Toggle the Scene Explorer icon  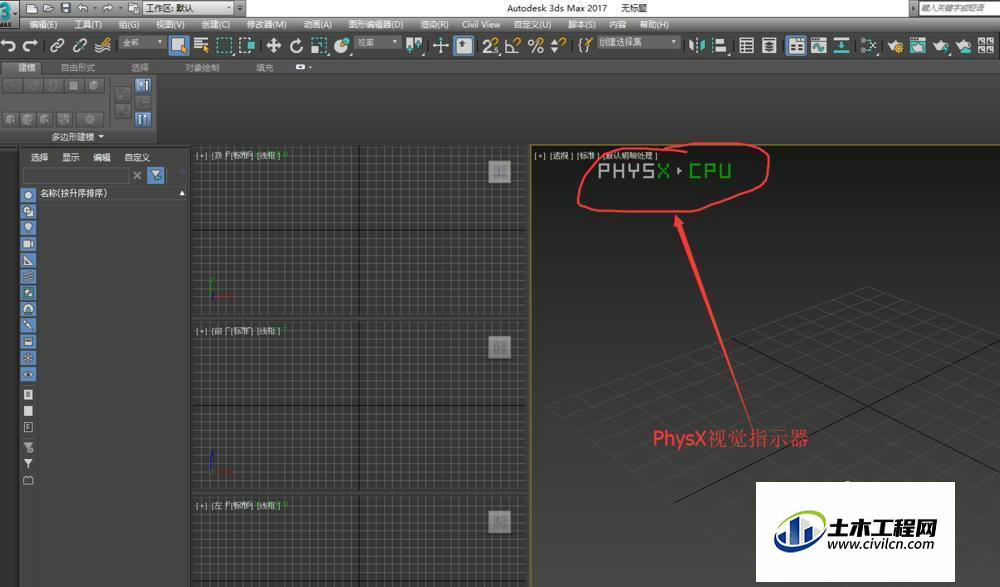(x=746, y=45)
